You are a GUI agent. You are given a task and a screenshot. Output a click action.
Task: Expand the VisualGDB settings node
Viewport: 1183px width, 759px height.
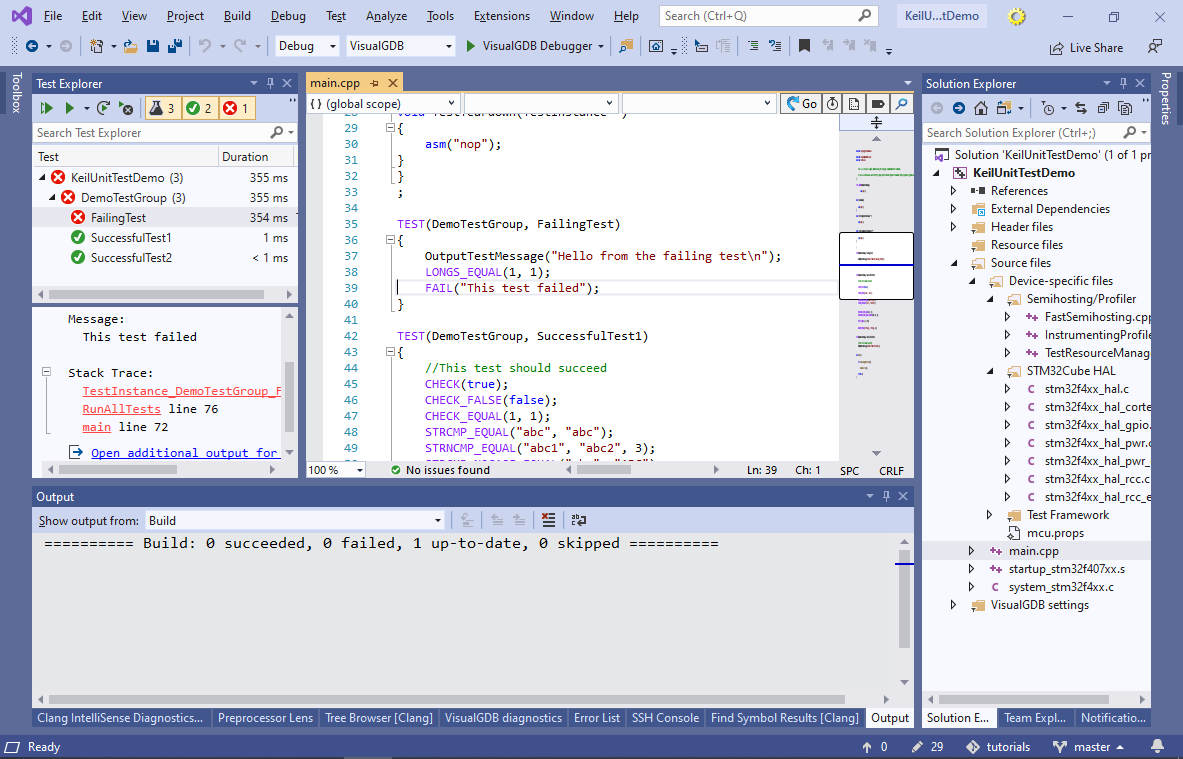tap(954, 605)
